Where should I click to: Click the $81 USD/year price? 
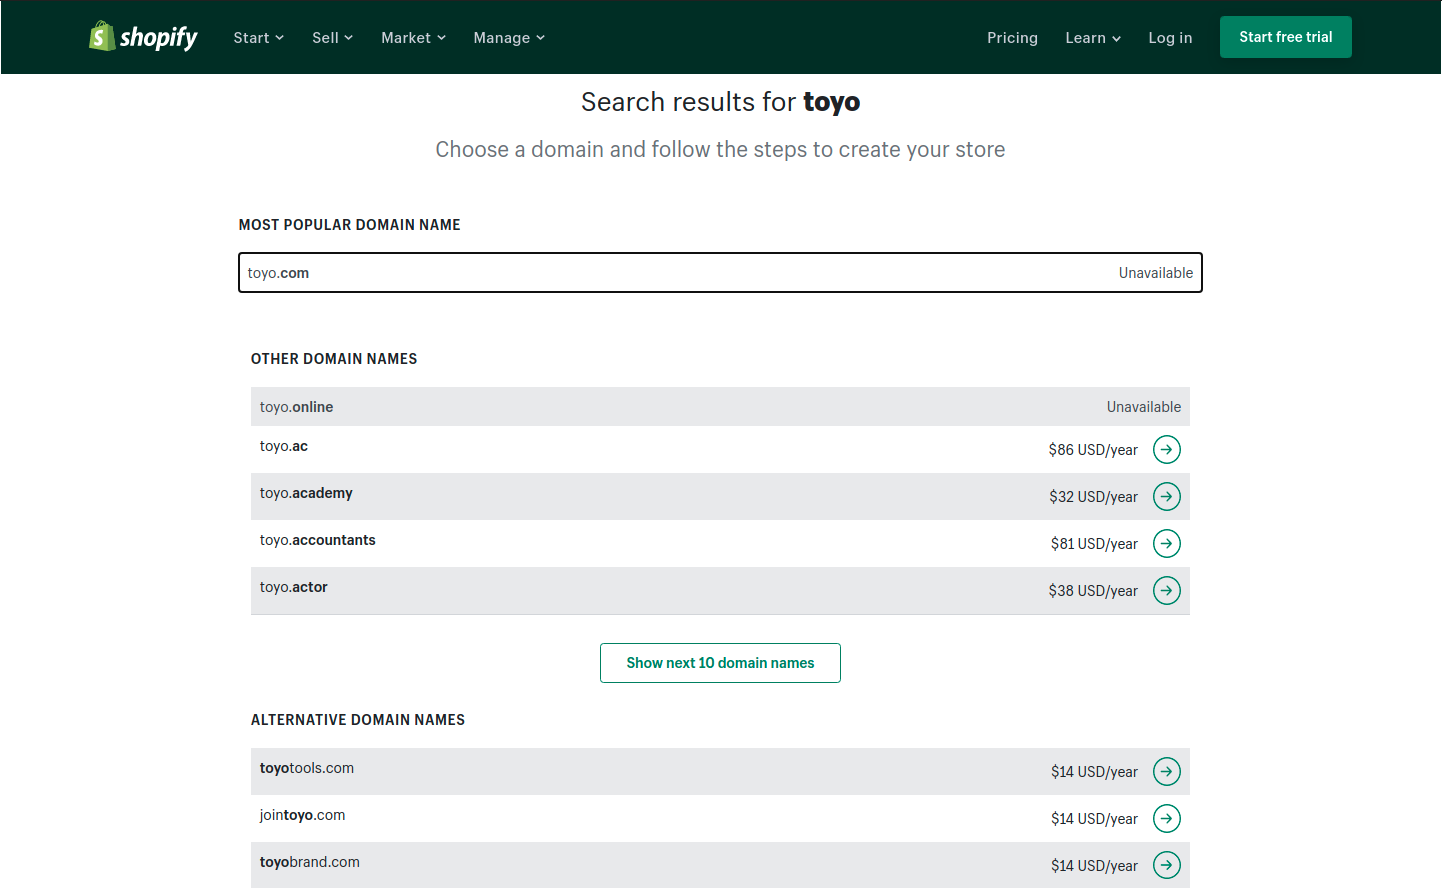coord(1094,544)
